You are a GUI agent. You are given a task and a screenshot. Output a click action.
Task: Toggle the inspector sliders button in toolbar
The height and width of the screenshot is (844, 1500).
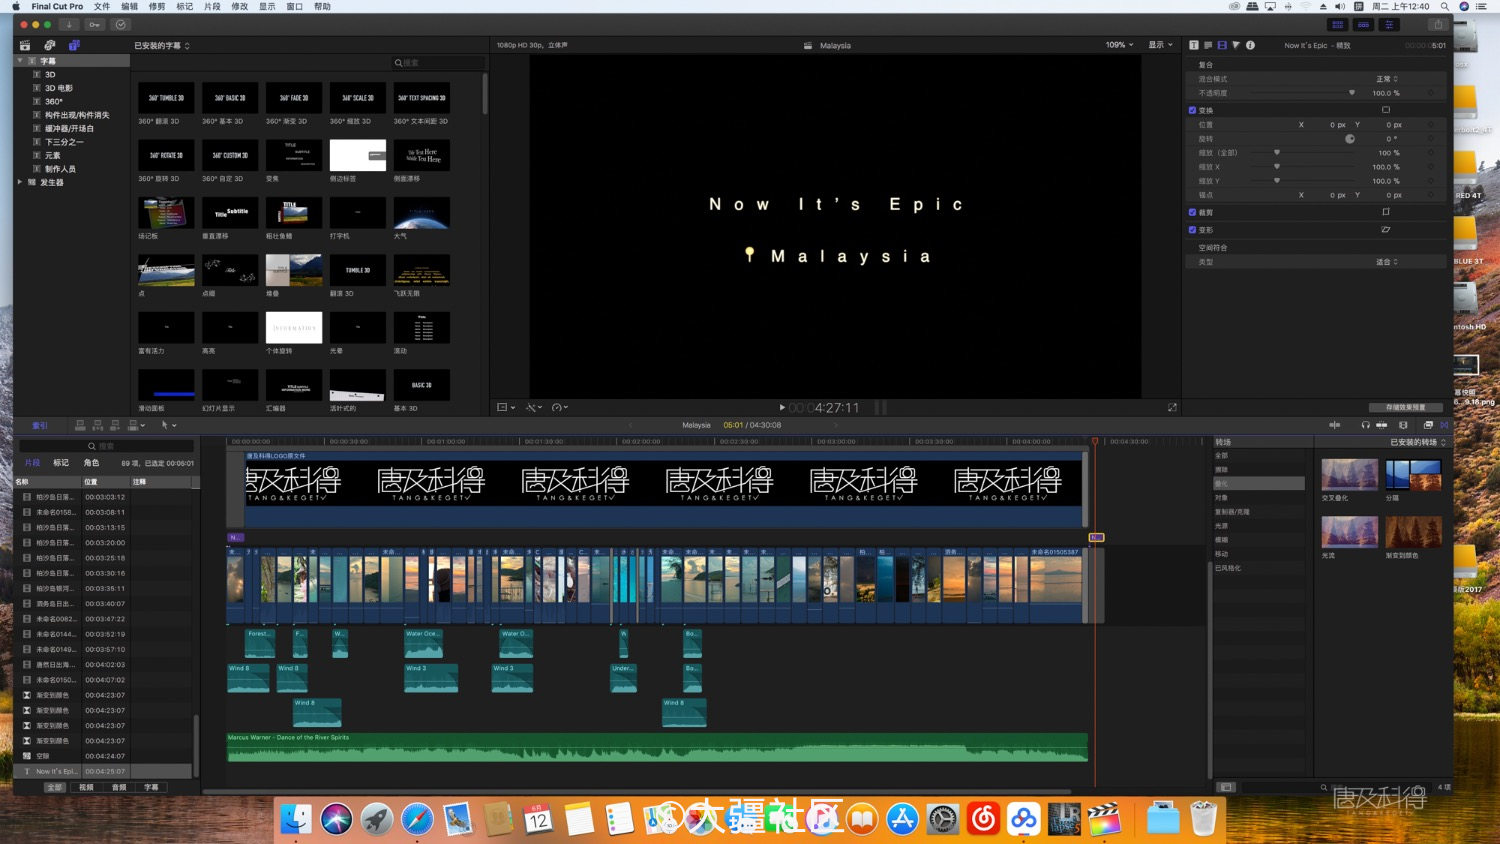tap(1389, 24)
